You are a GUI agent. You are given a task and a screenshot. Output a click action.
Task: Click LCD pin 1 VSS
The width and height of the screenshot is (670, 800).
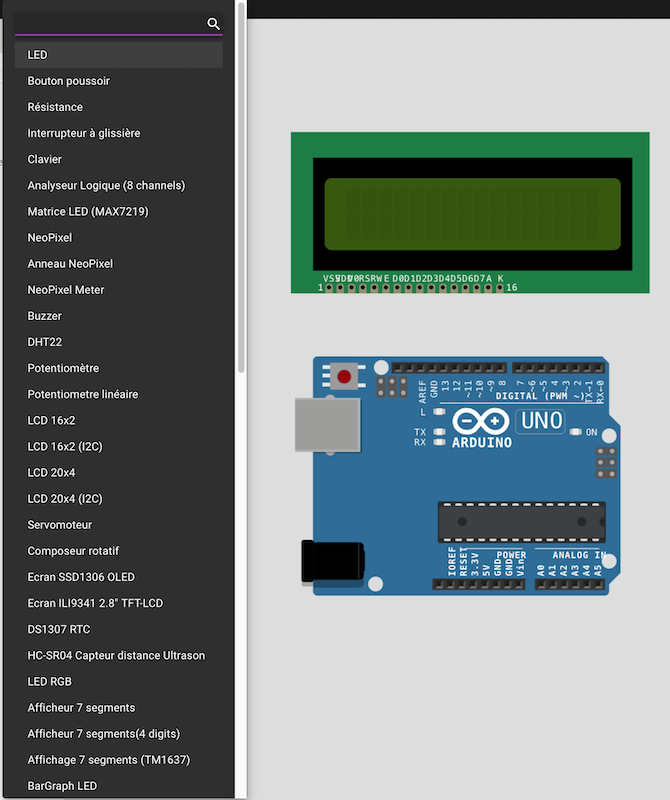329,288
